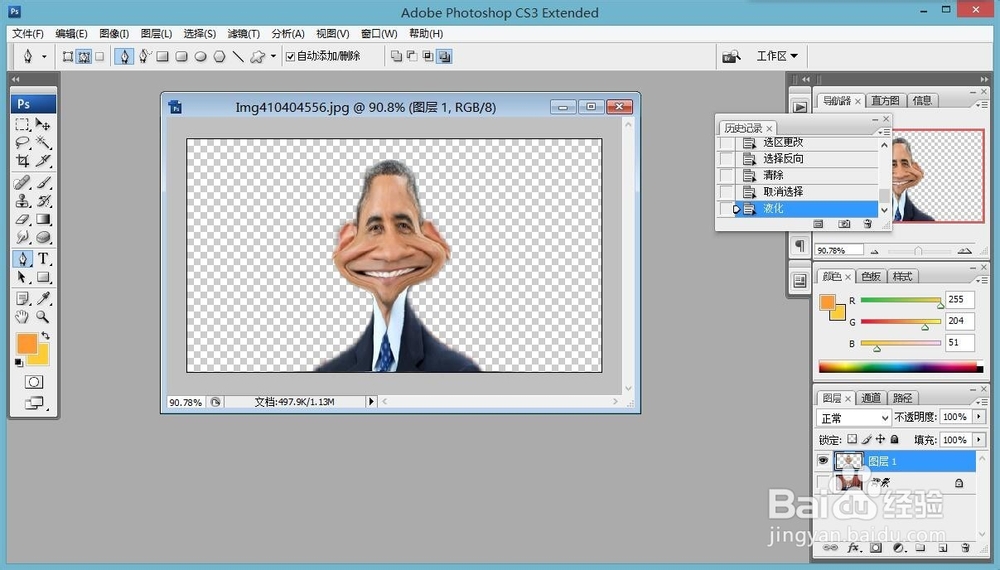This screenshot has height=570, width=1000.
Task: Open the 文件(F) menu
Action: click(x=28, y=34)
